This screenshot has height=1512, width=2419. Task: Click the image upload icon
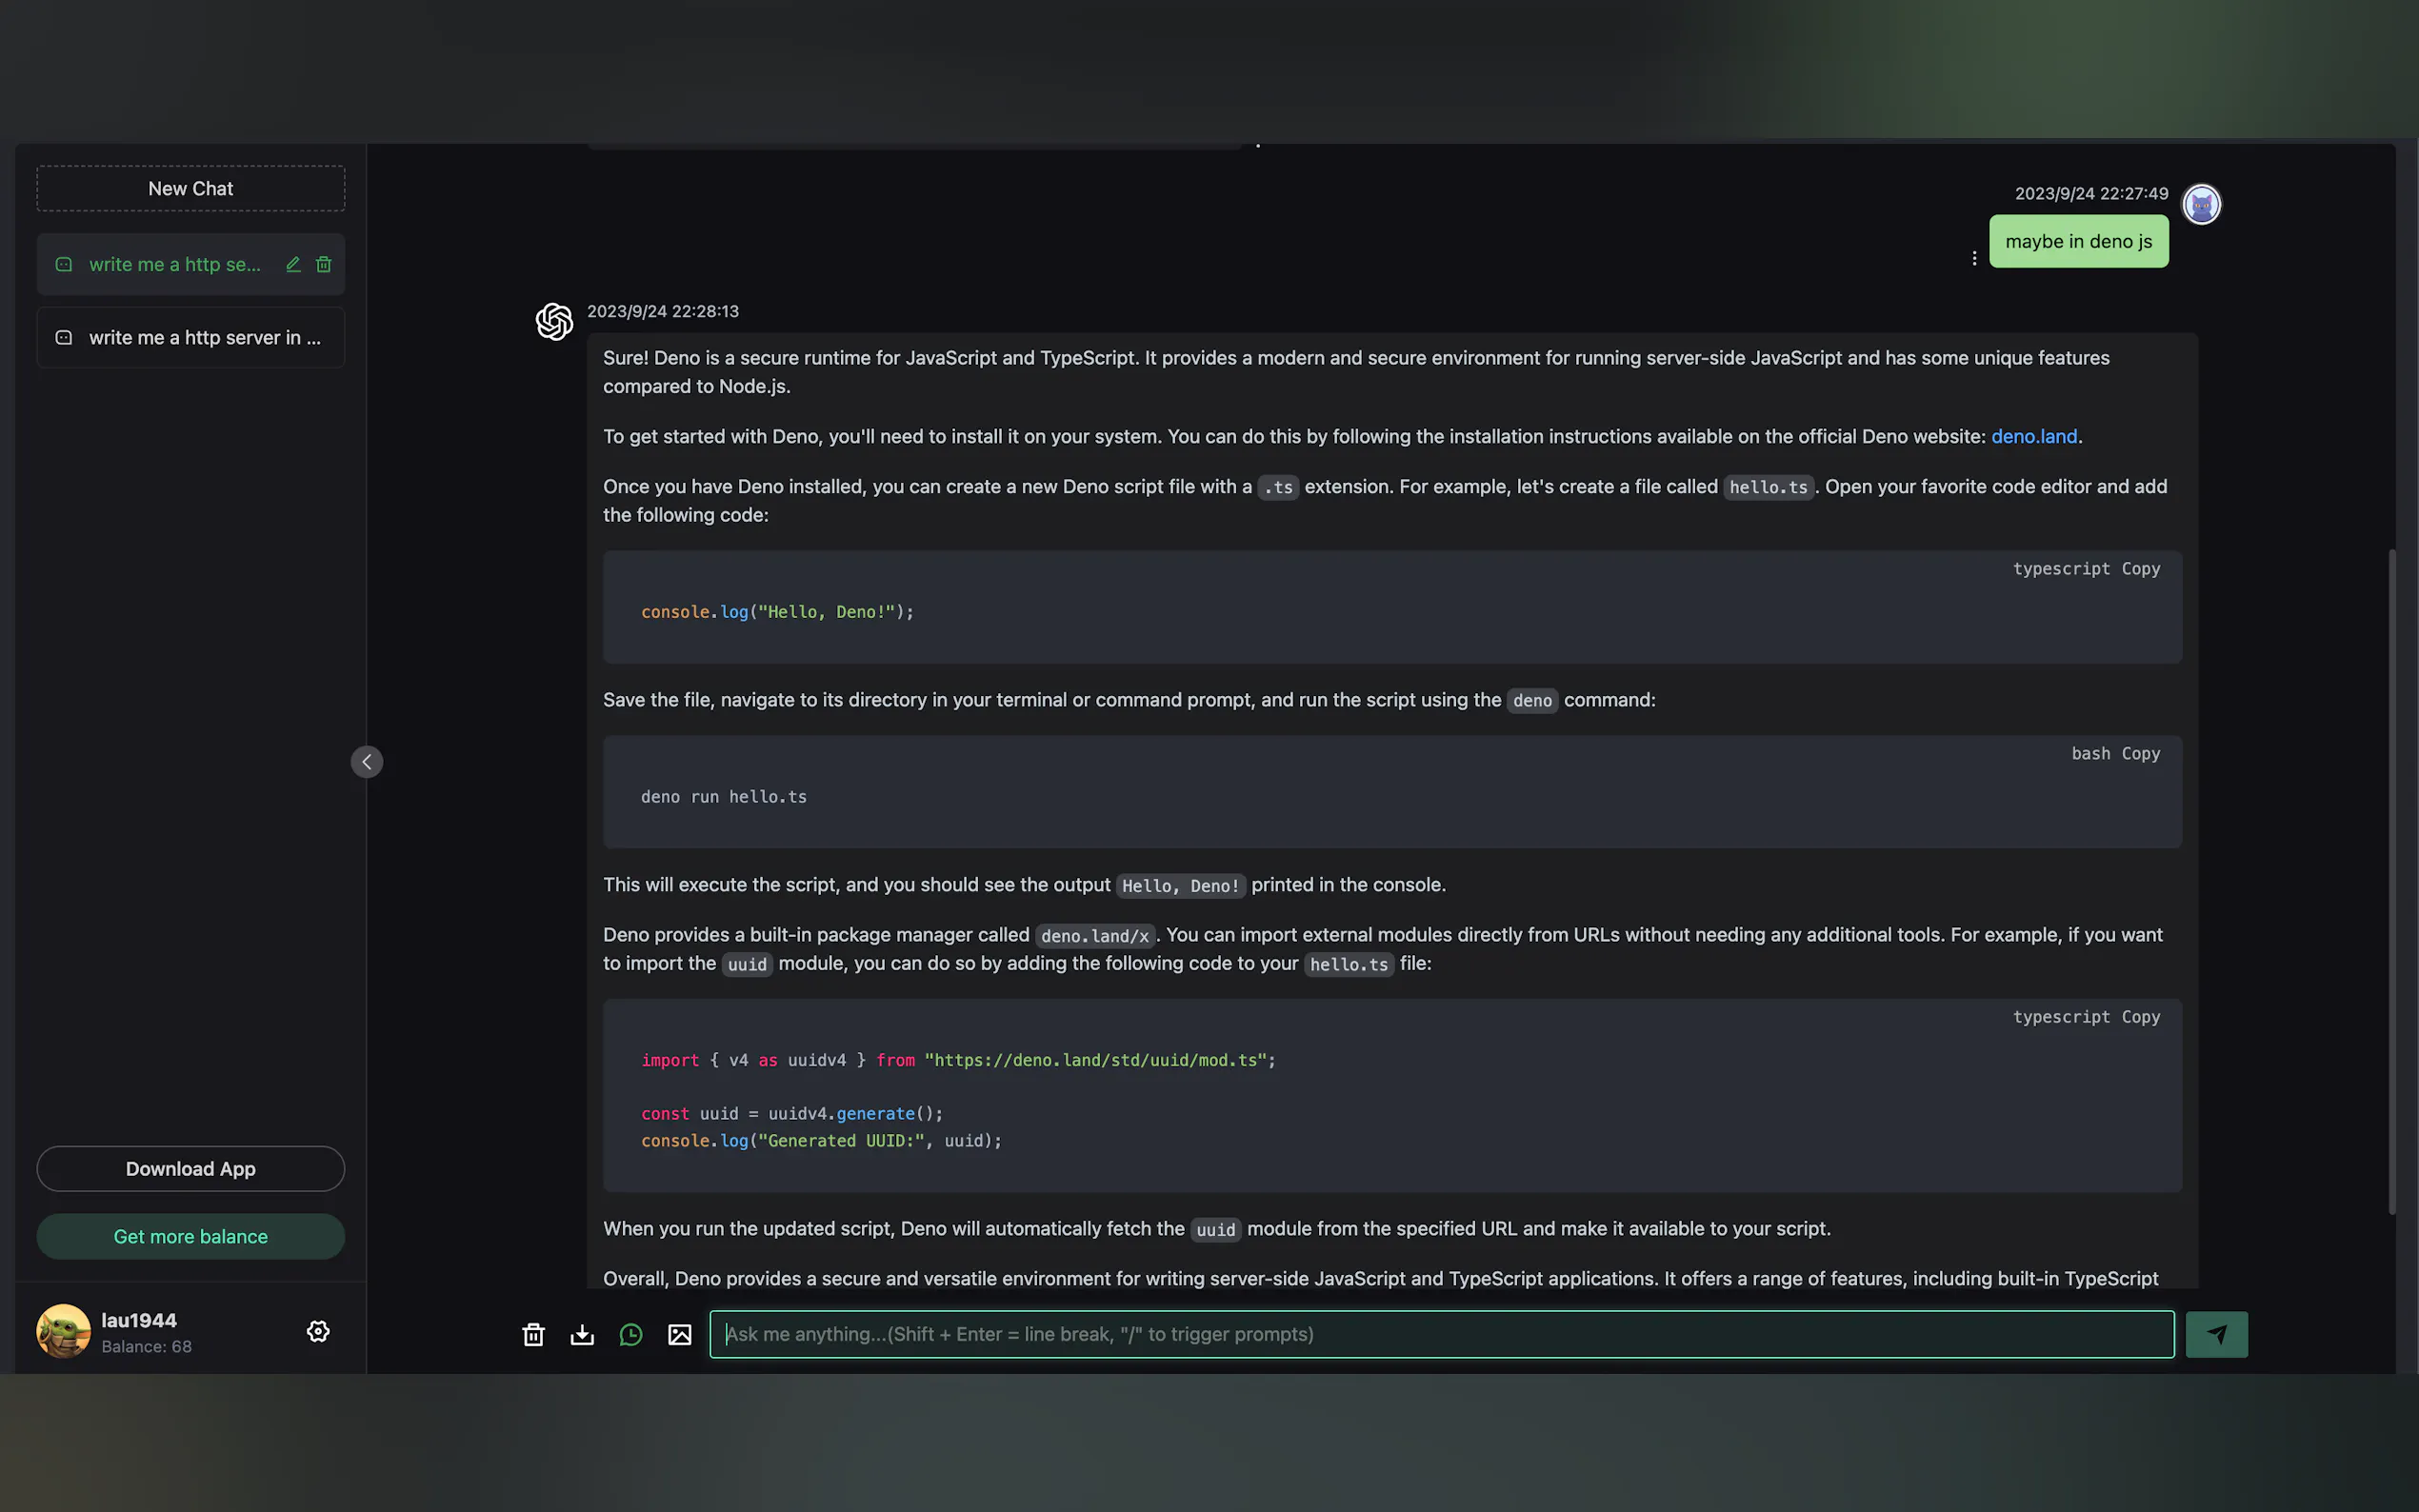(x=680, y=1334)
